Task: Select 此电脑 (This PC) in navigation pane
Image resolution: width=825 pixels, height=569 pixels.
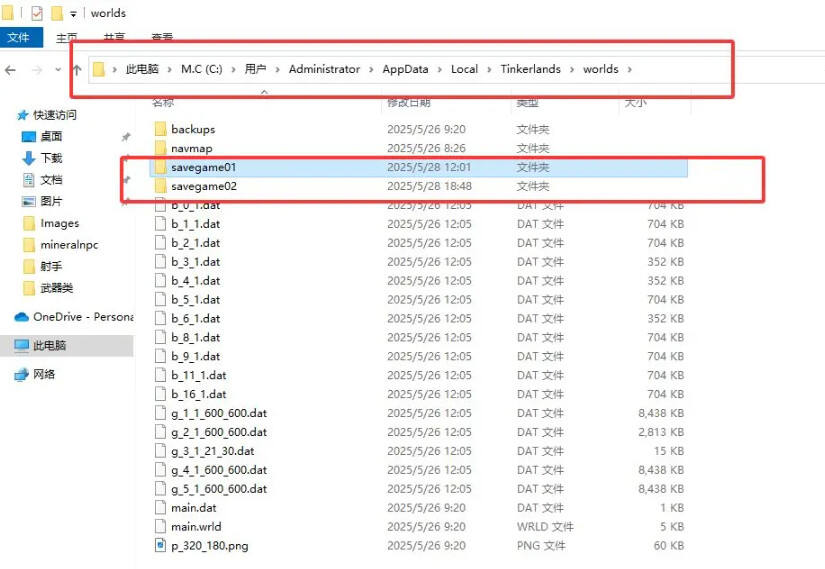Action: click(49, 345)
